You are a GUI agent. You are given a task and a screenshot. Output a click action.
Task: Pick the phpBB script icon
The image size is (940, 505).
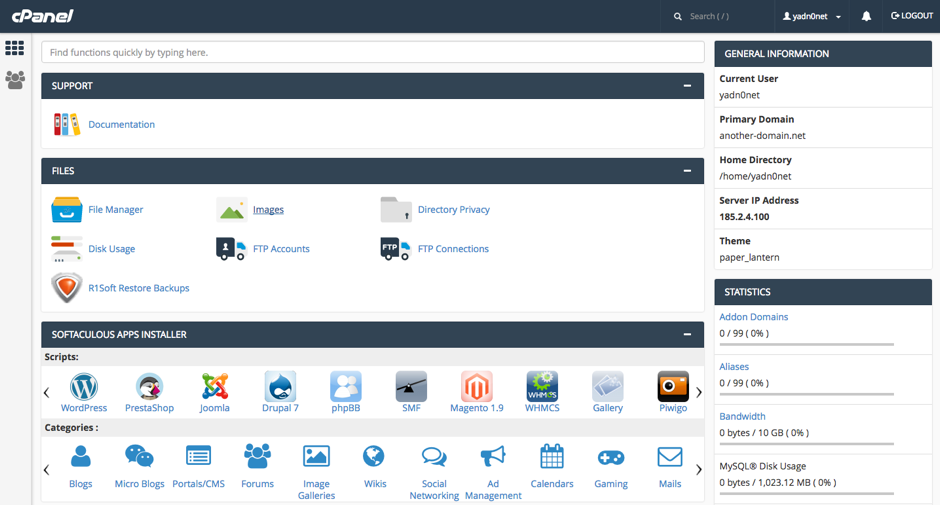[x=346, y=387]
